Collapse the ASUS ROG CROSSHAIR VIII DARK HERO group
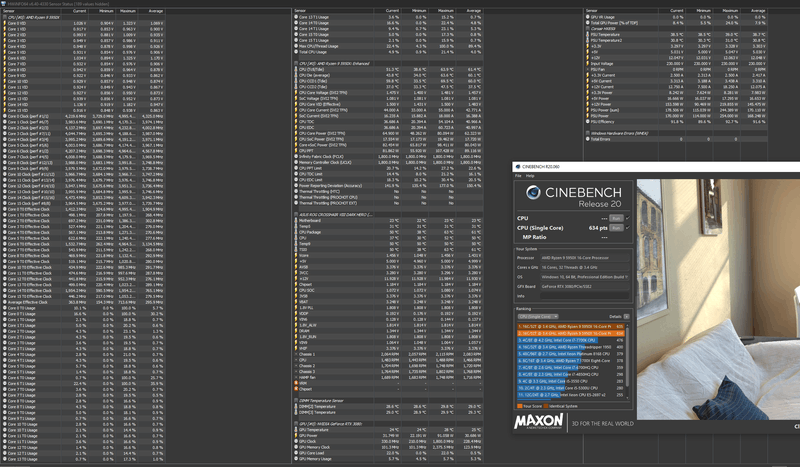 (x=296, y=214)
